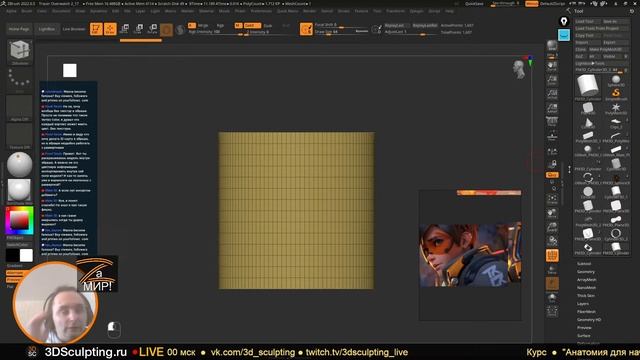Click the Actual size icon

tap(552, 94)
